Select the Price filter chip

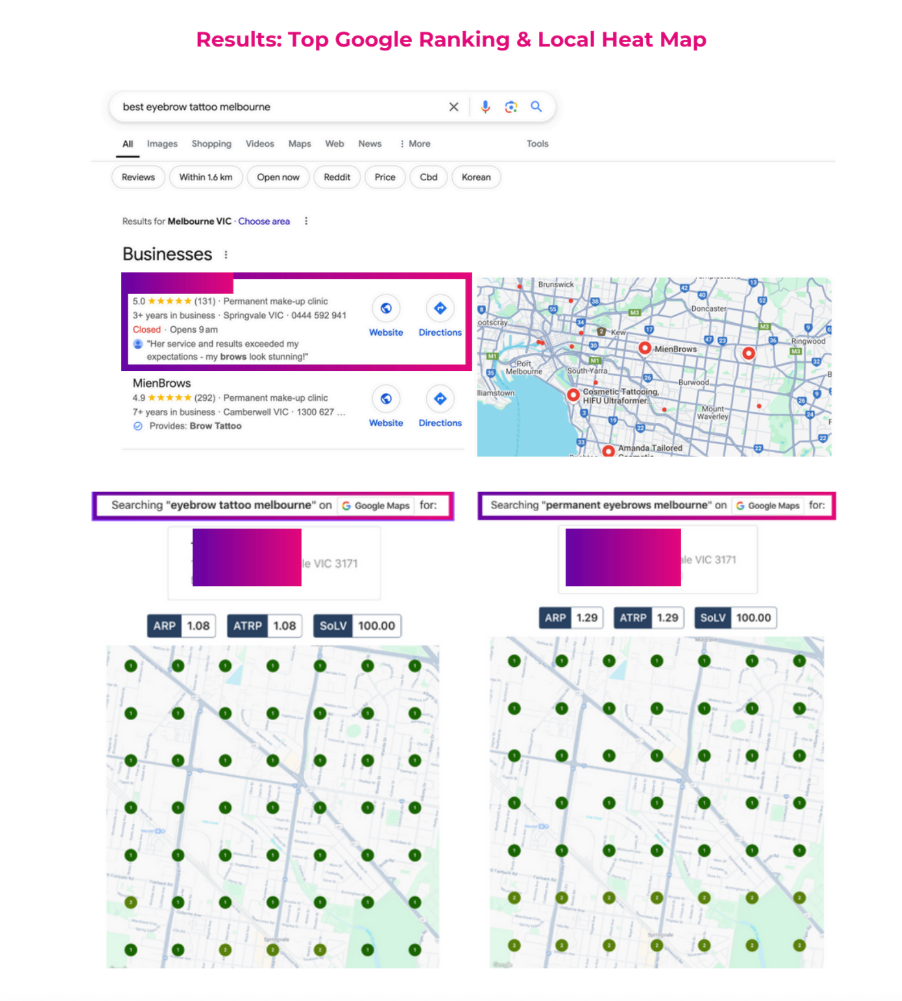[x=384, y=177]
